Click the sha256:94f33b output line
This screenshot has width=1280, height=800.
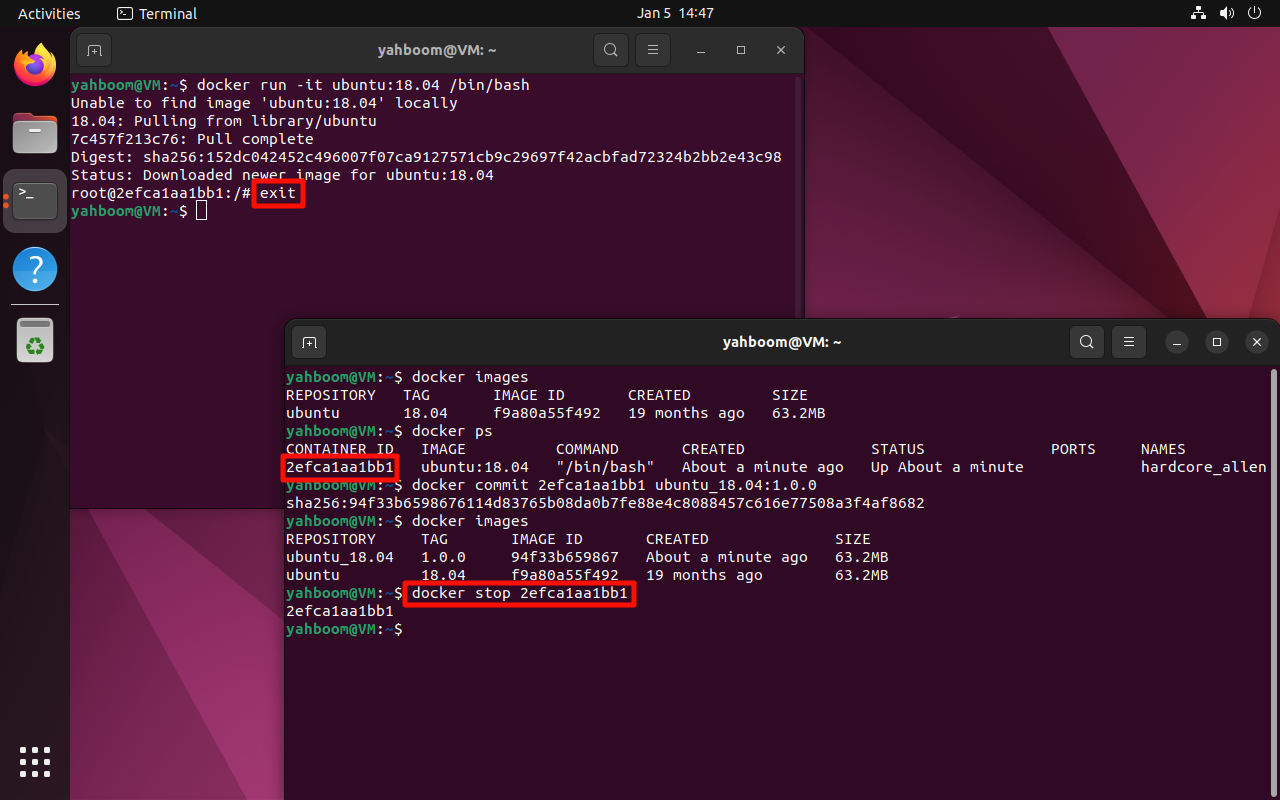tap(605, 503)
